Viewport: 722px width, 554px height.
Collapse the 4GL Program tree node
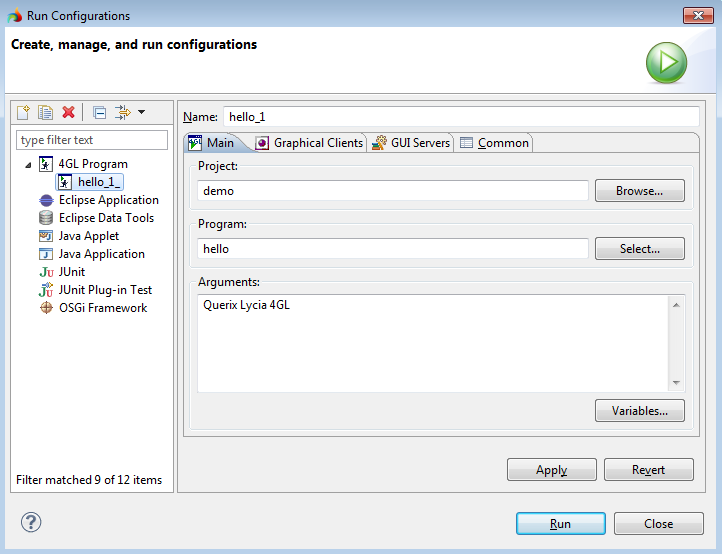click(29, 164)
